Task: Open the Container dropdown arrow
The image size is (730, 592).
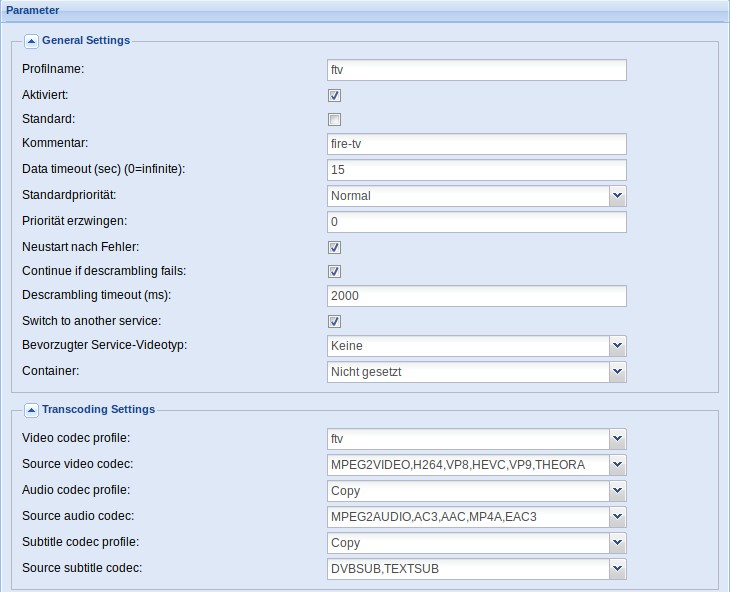Action: 617,372
